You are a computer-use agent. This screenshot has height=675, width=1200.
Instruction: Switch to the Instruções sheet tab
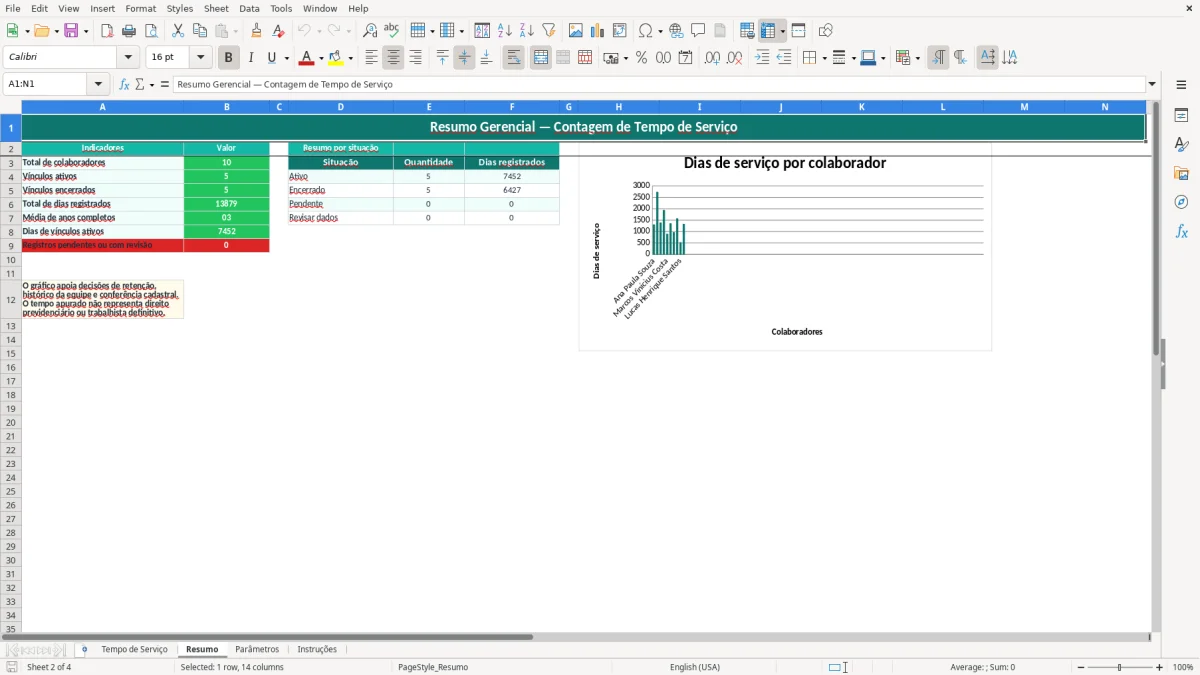pyautogui.click(x=317, y=650)
